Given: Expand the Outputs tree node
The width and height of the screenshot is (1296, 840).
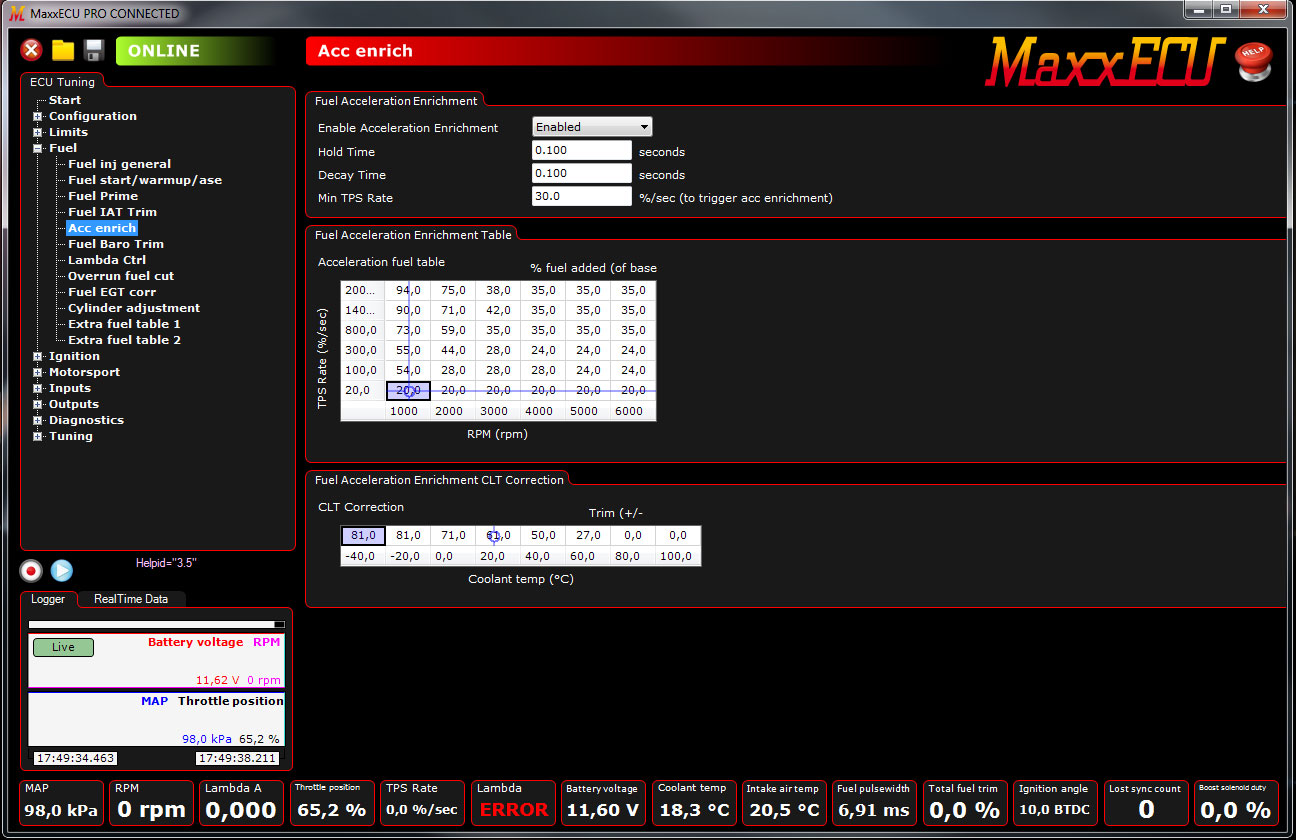Looking at the screenshot, I should click(38, 404).
